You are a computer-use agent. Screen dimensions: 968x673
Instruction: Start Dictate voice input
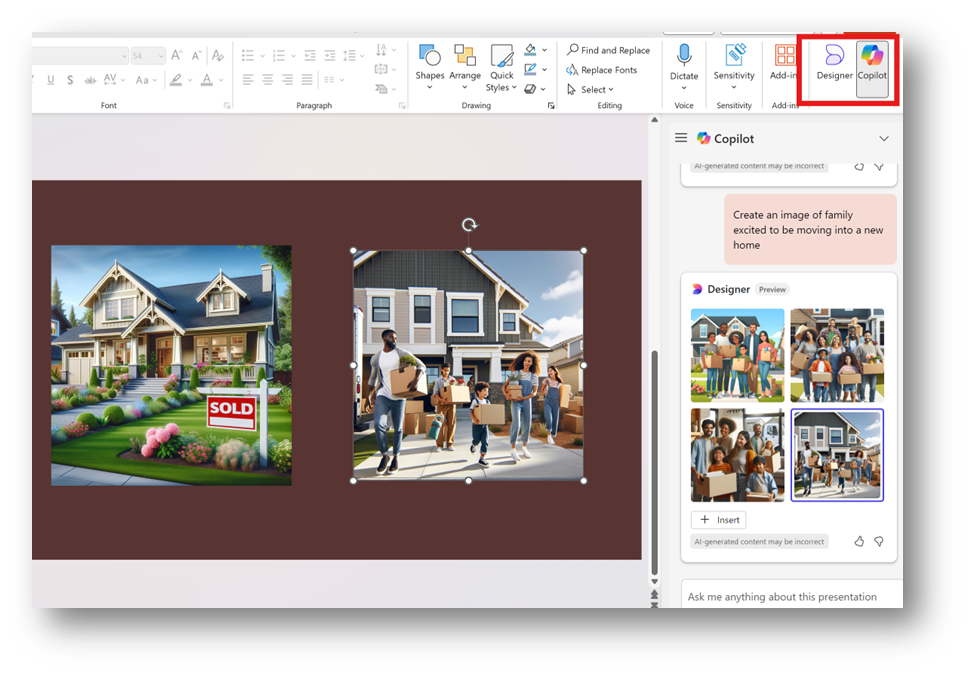click(x=684, y=67)
